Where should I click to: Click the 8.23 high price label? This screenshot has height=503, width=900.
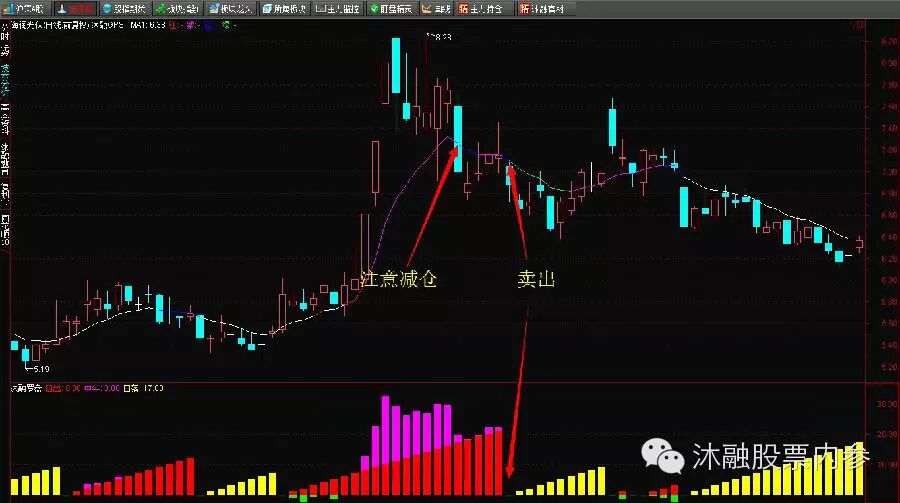pos(441,37)
